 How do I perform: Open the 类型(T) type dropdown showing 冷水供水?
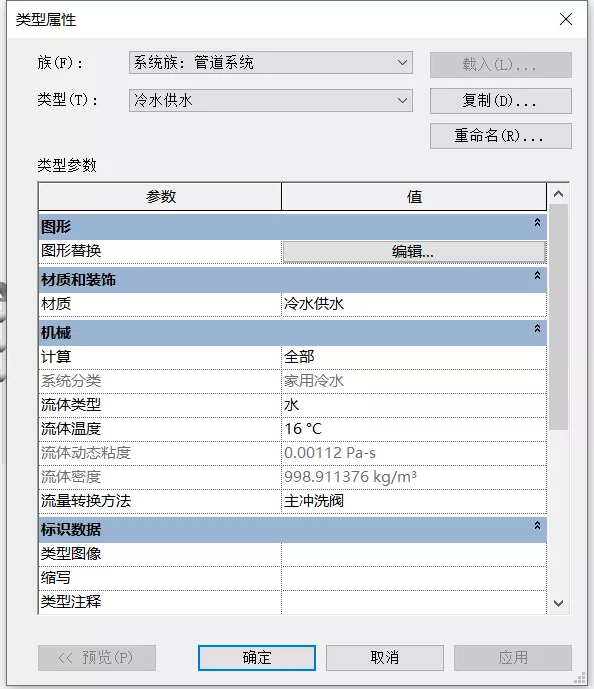271,101
